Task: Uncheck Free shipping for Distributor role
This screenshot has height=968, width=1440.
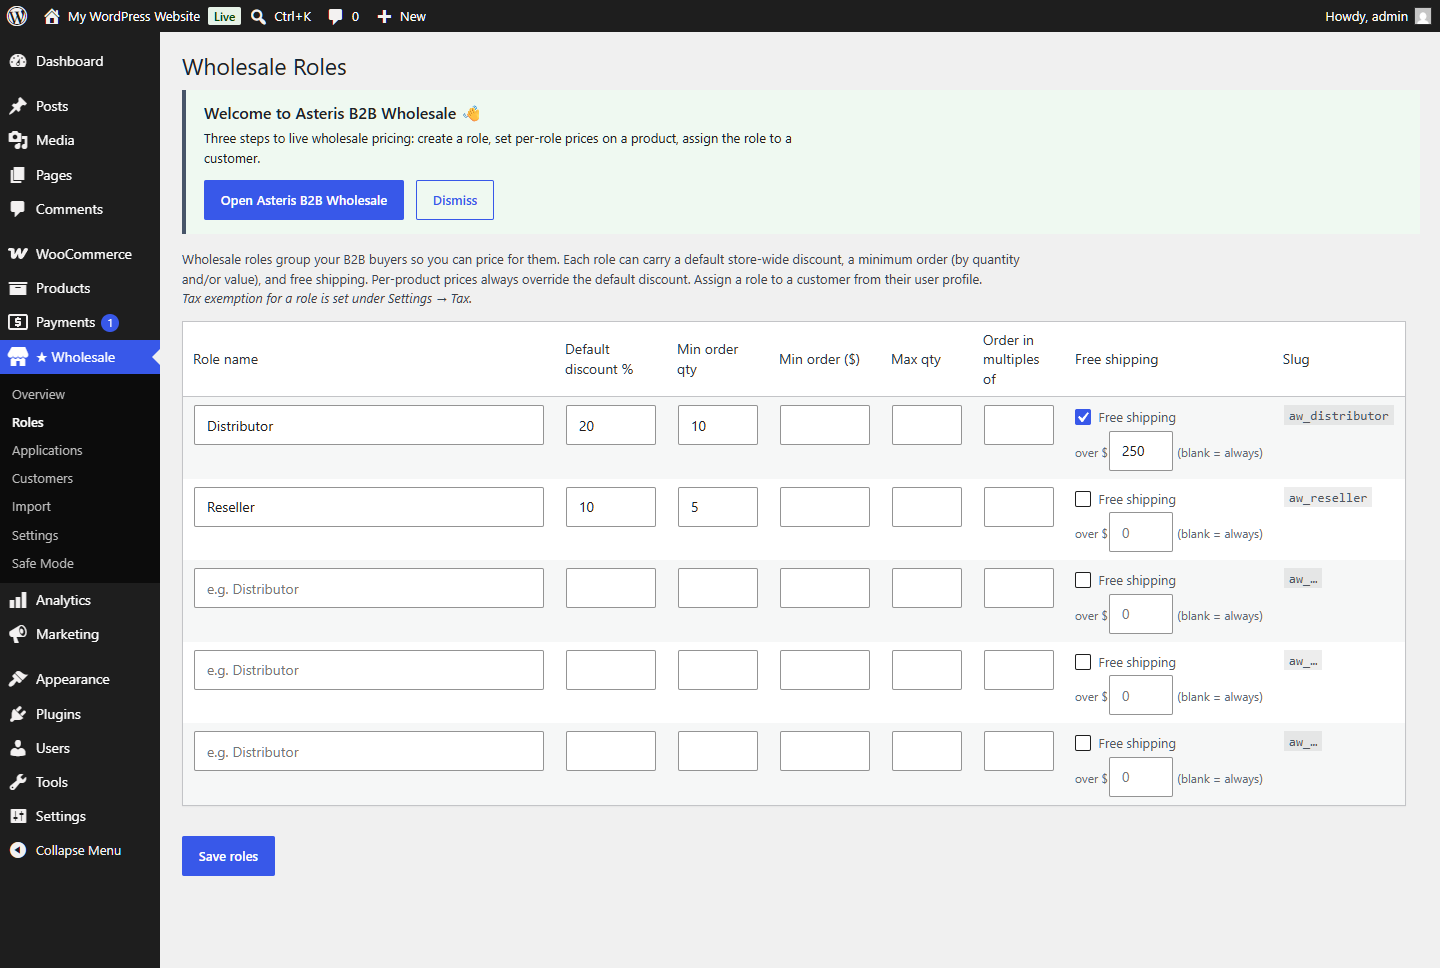Action: point(1083,417)
